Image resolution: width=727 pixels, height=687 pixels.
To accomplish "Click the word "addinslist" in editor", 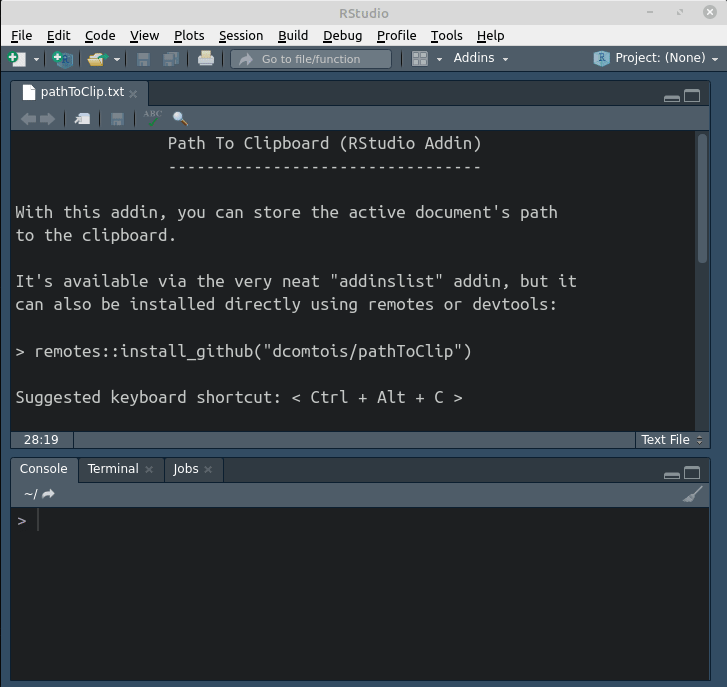I will click(x=386, y=281).
